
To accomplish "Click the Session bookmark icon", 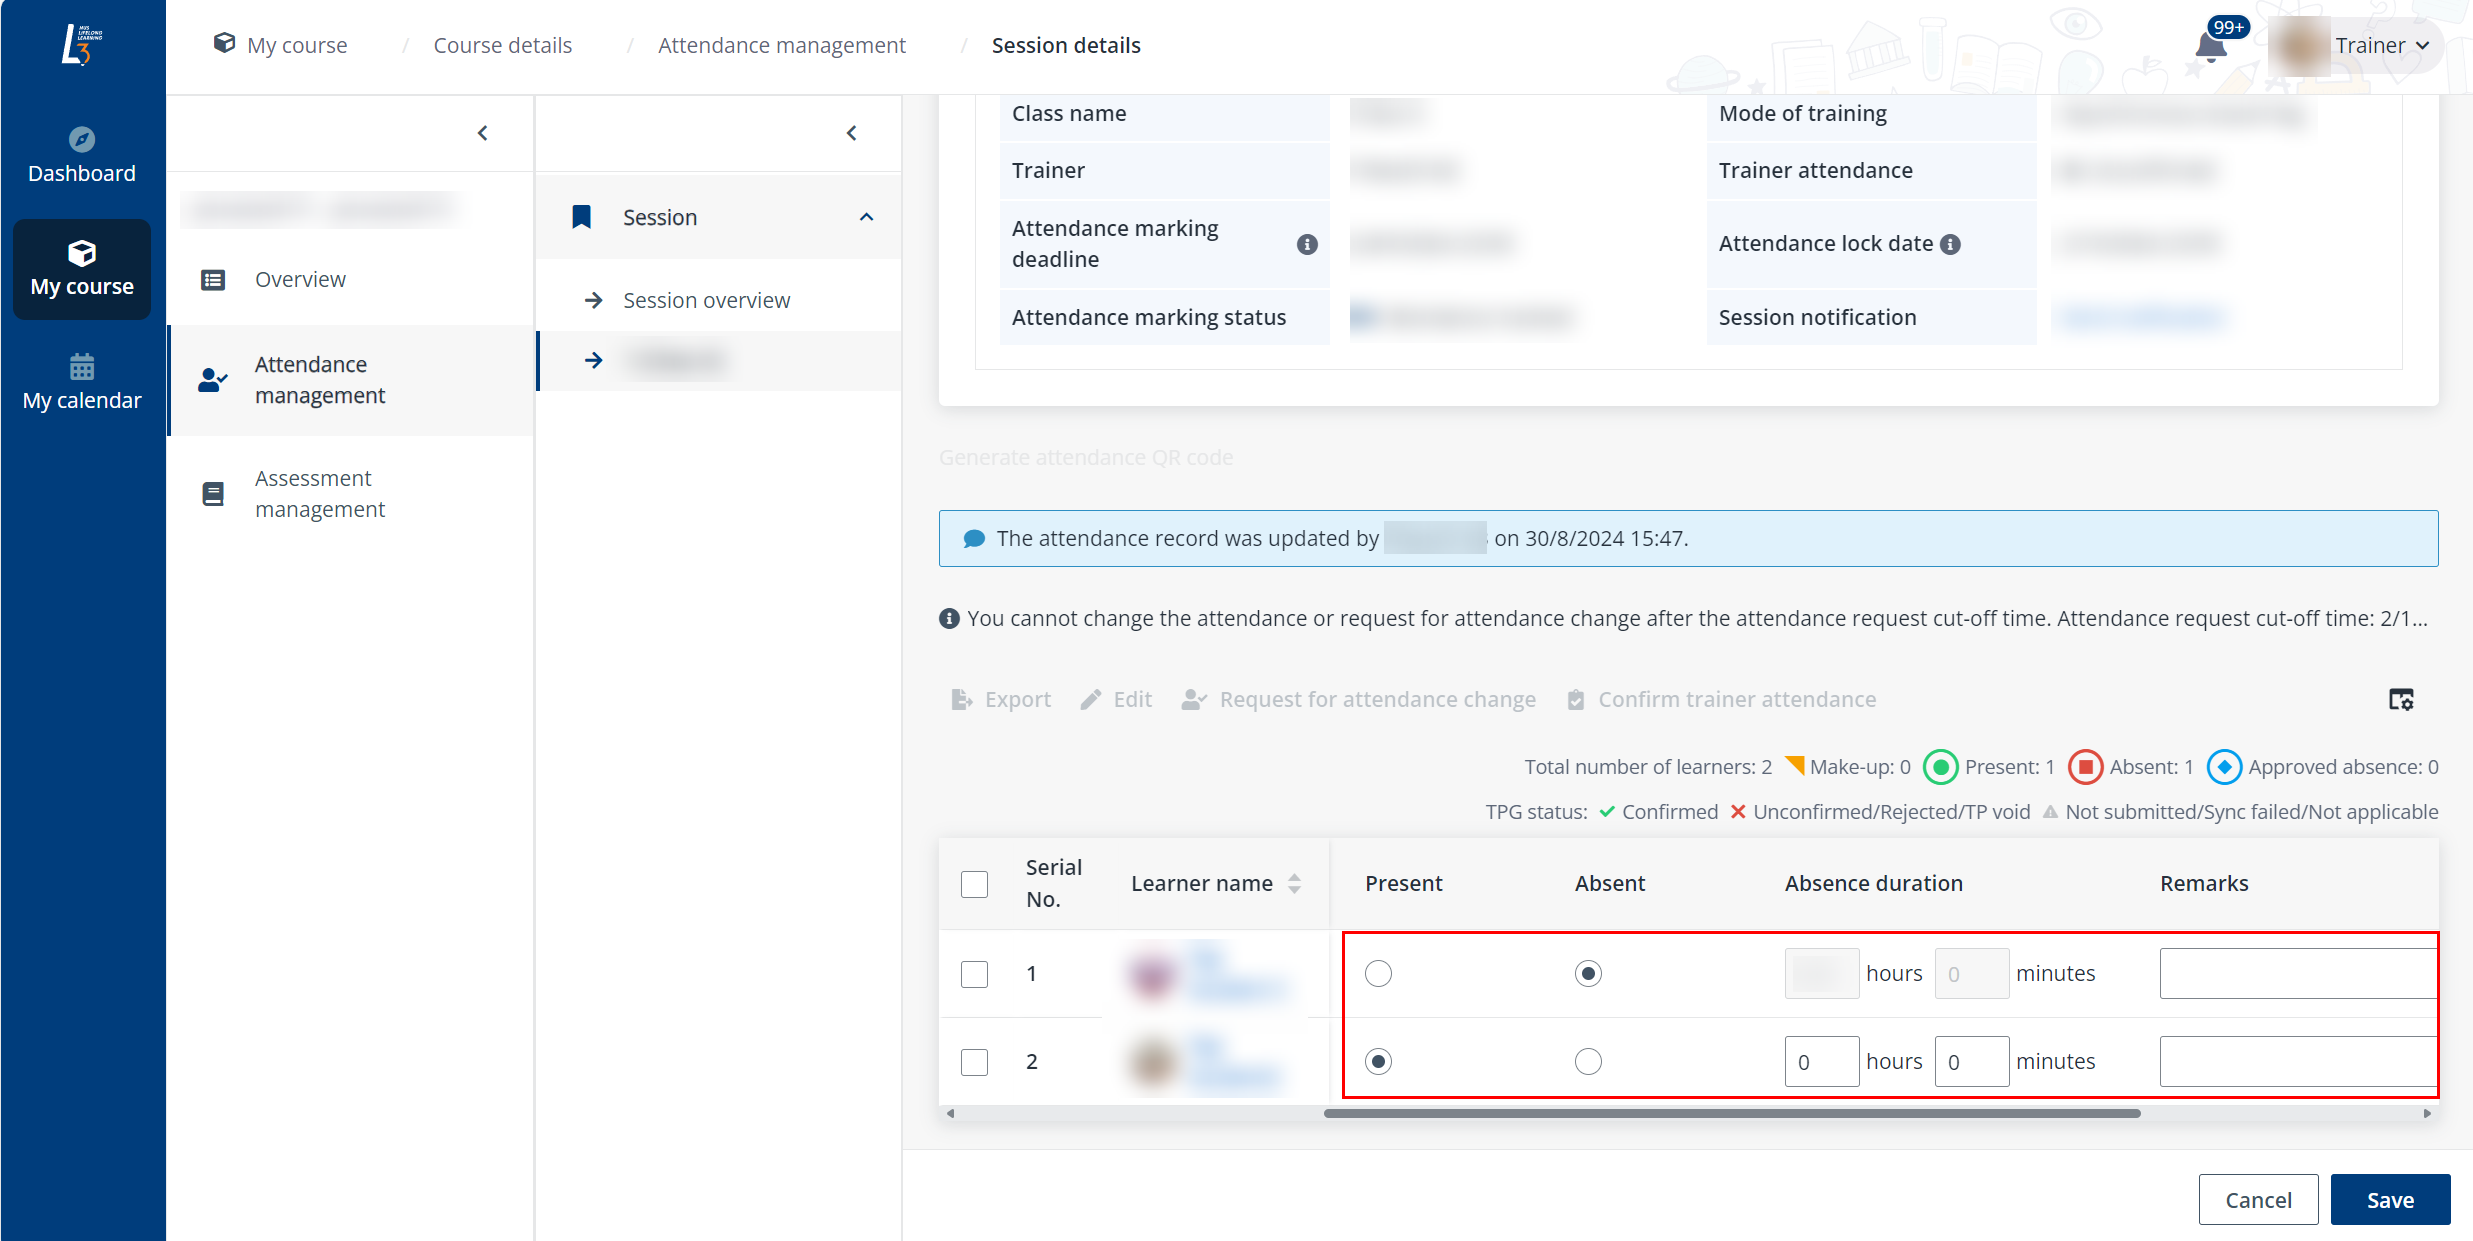I will click(581, 217).
